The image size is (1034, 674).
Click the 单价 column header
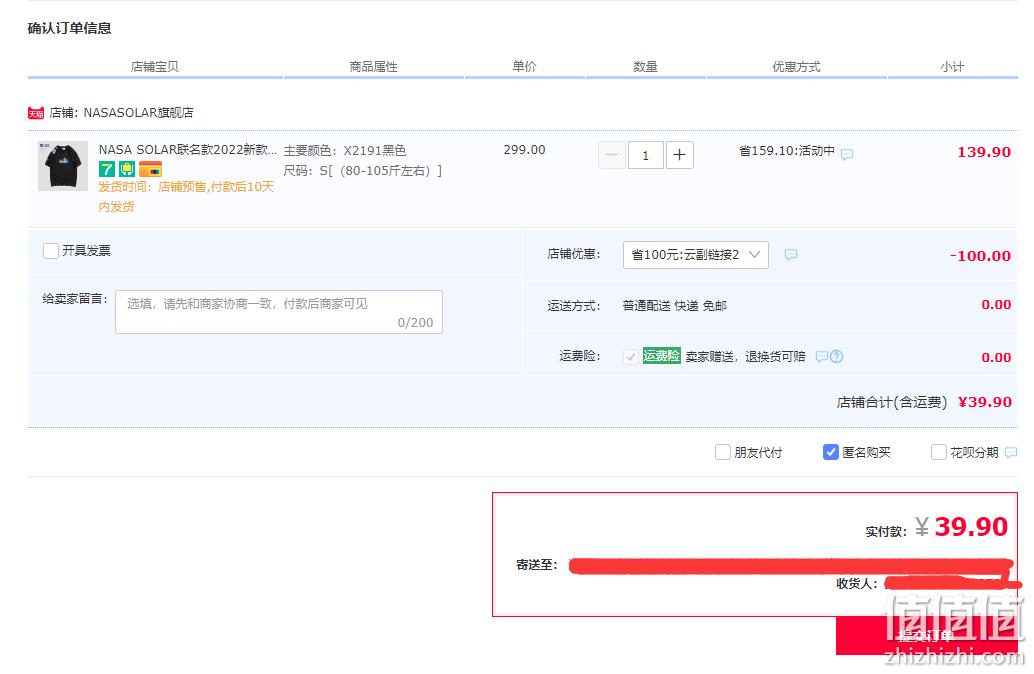(524, 66)
